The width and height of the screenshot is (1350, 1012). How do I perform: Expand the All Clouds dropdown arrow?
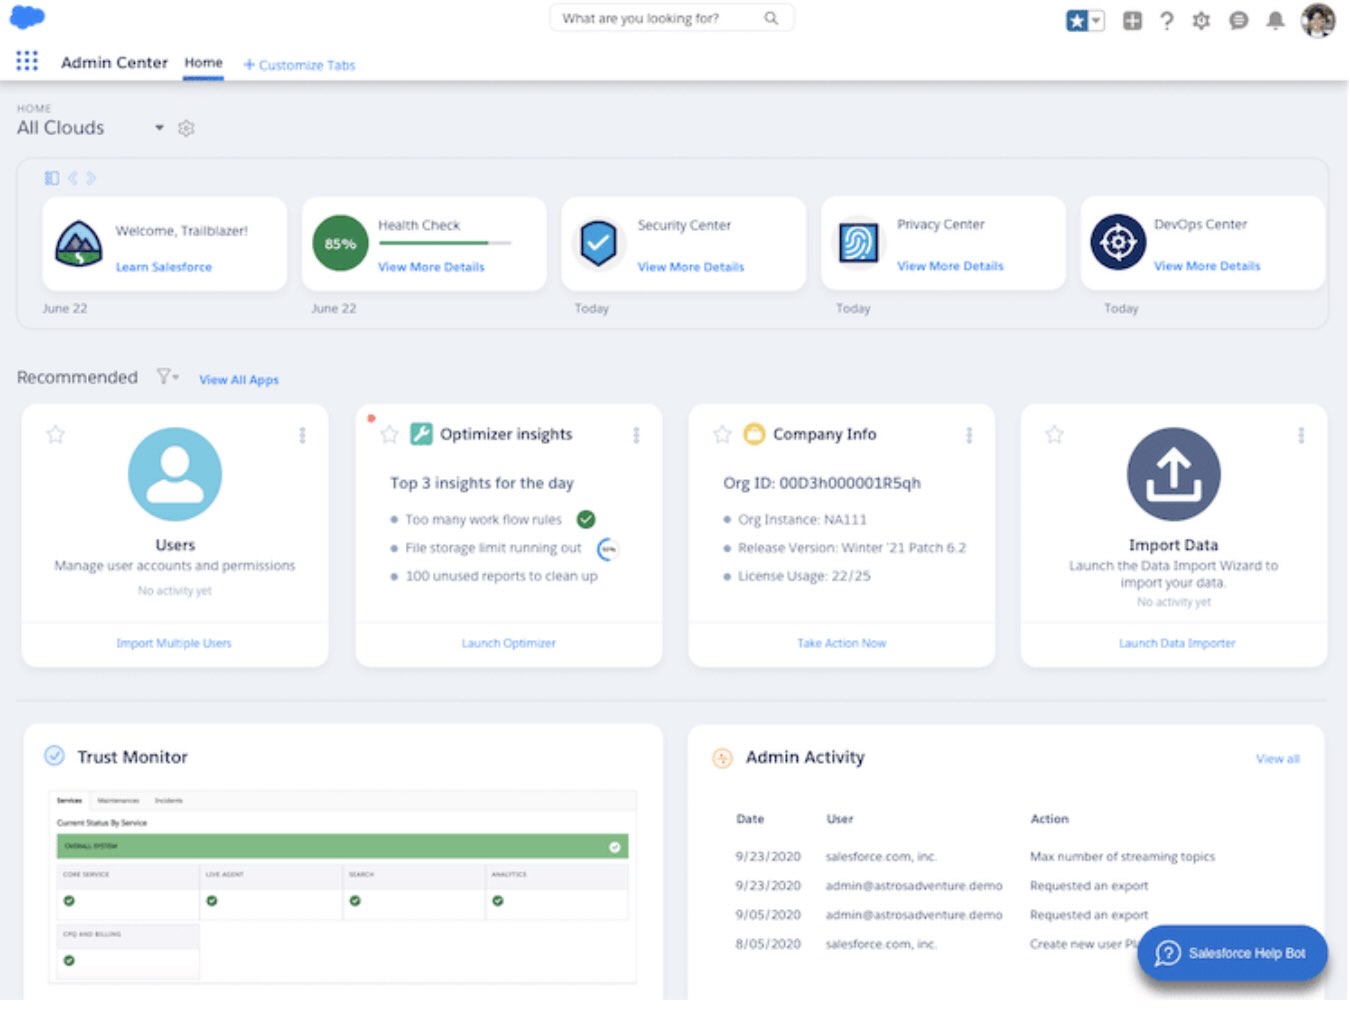click(x=159, y=128)
